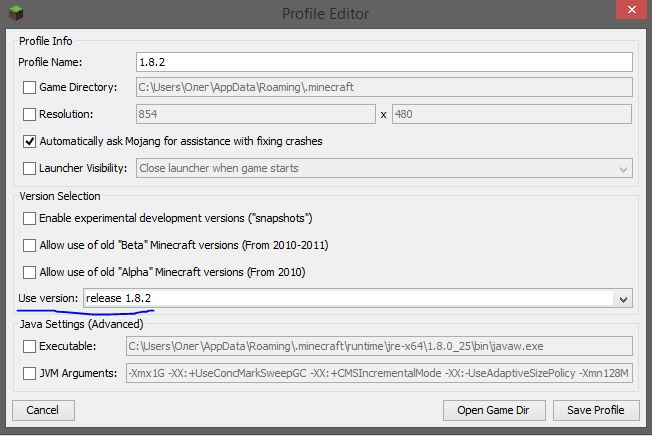Toggle the Executable checkbox in Java Settings

[30, 346]
